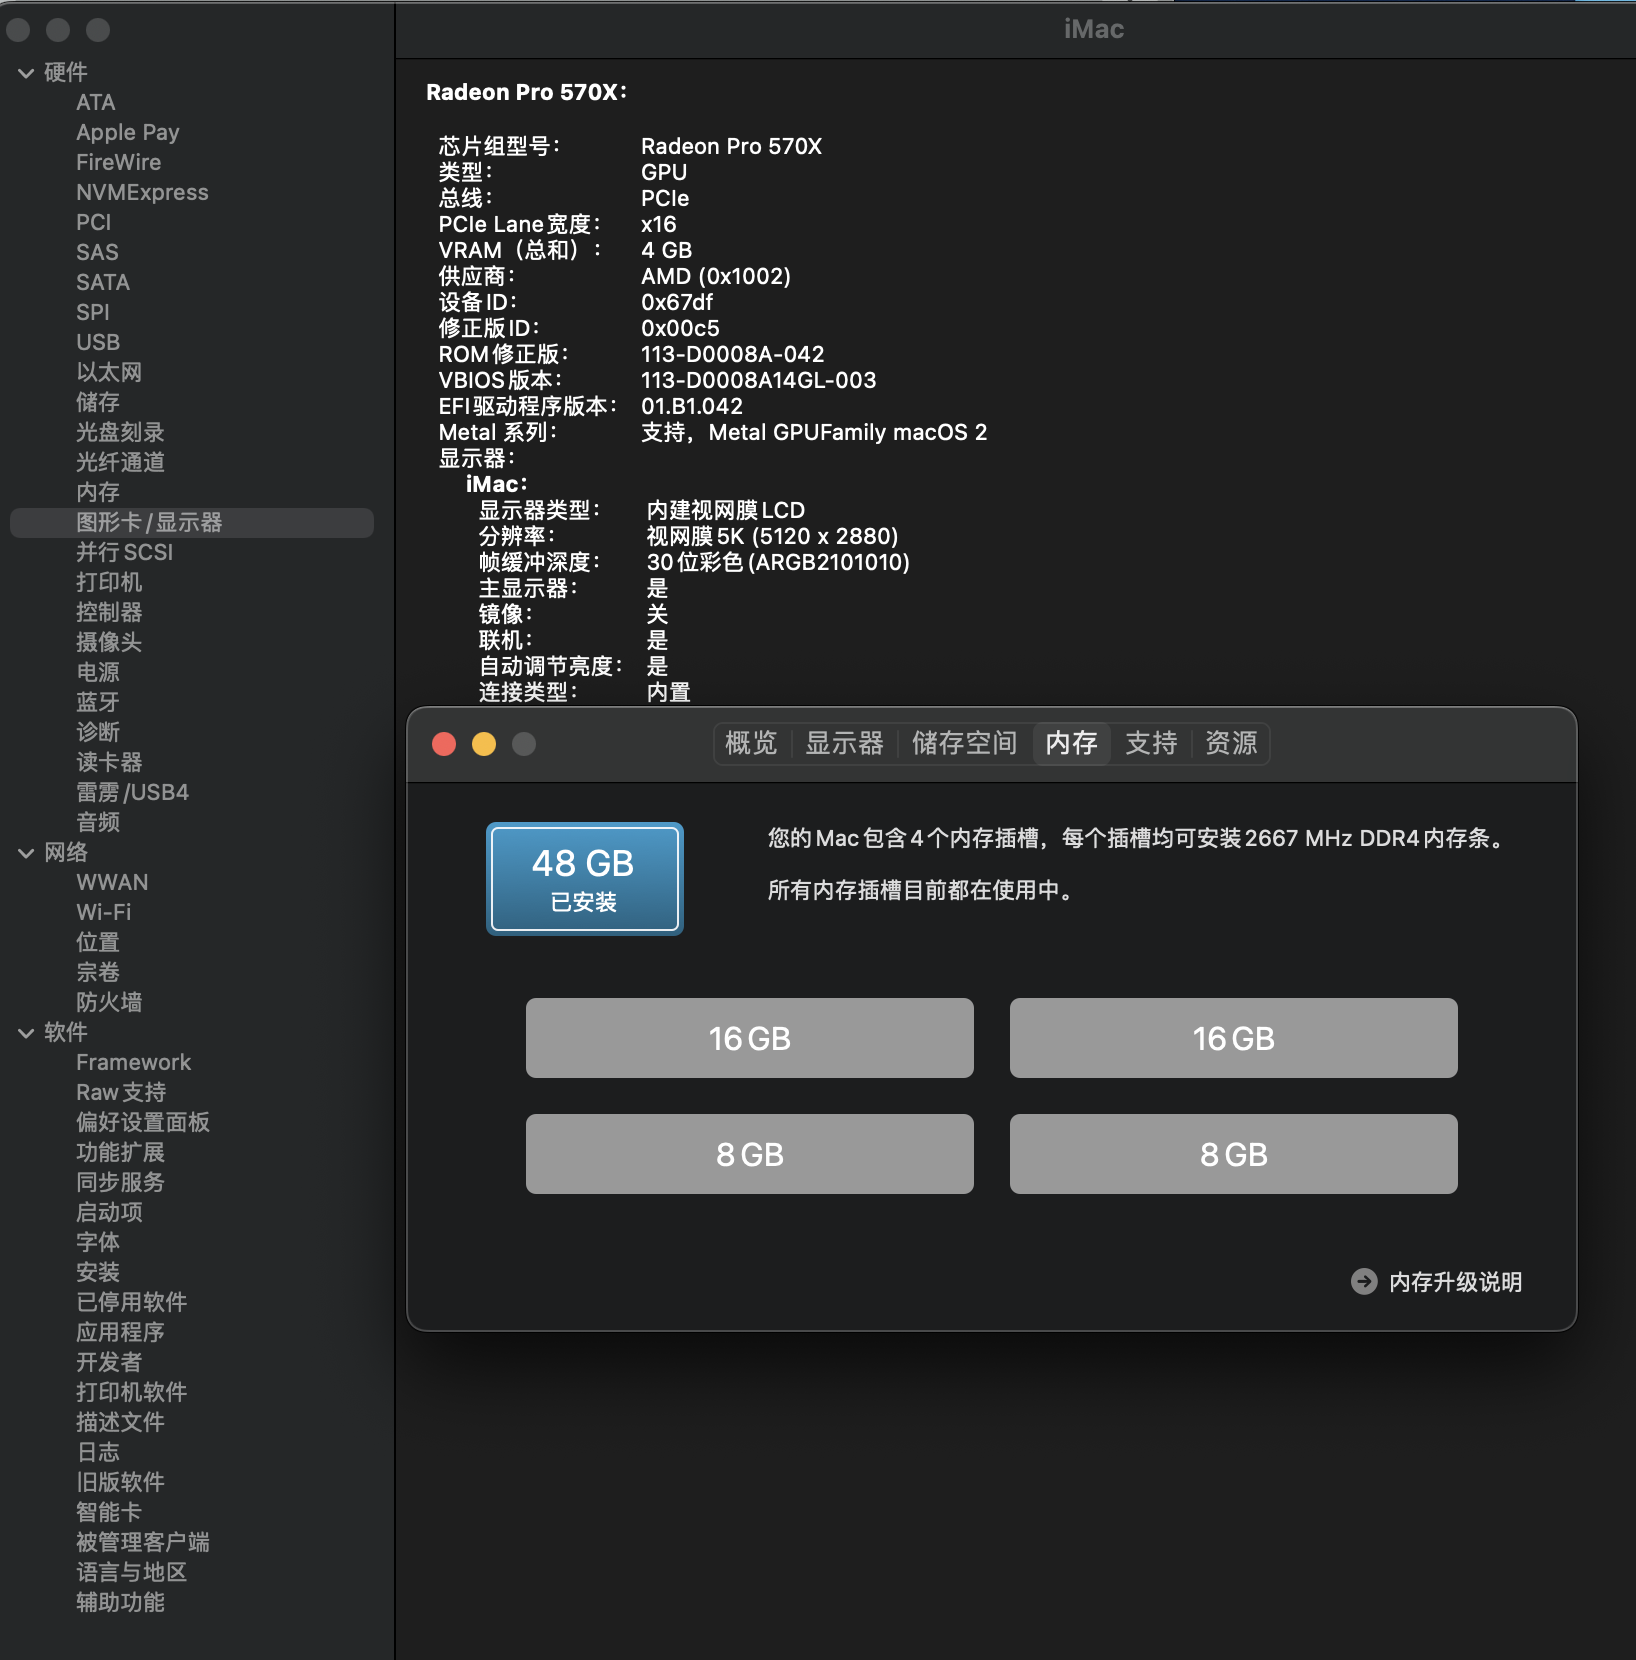Select Apple Pay in the sidebar
The width and height of the screenshot is (1636, 1660).
click(x=128, y=132)
